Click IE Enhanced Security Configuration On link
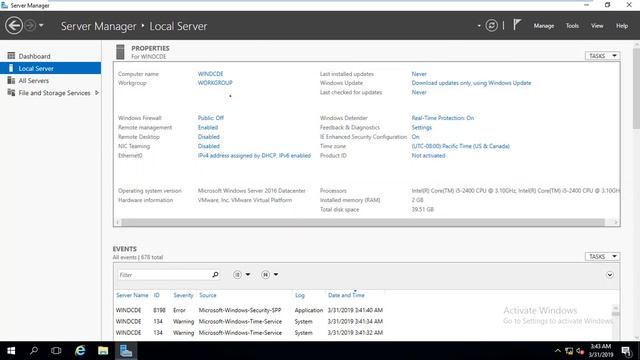The width and height of the screenshot is (640, 360). tap(416, 137)
